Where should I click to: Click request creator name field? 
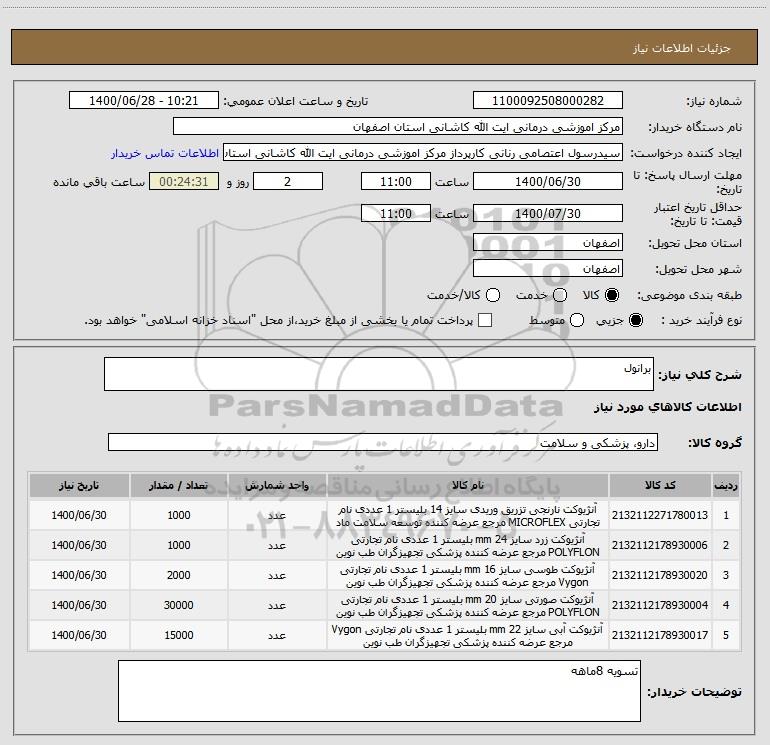pyautogui.click(x=423, y=153)
